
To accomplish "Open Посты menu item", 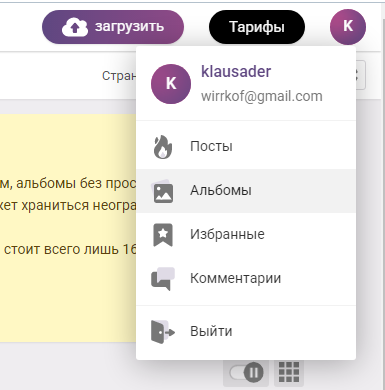I will point(246,146).
